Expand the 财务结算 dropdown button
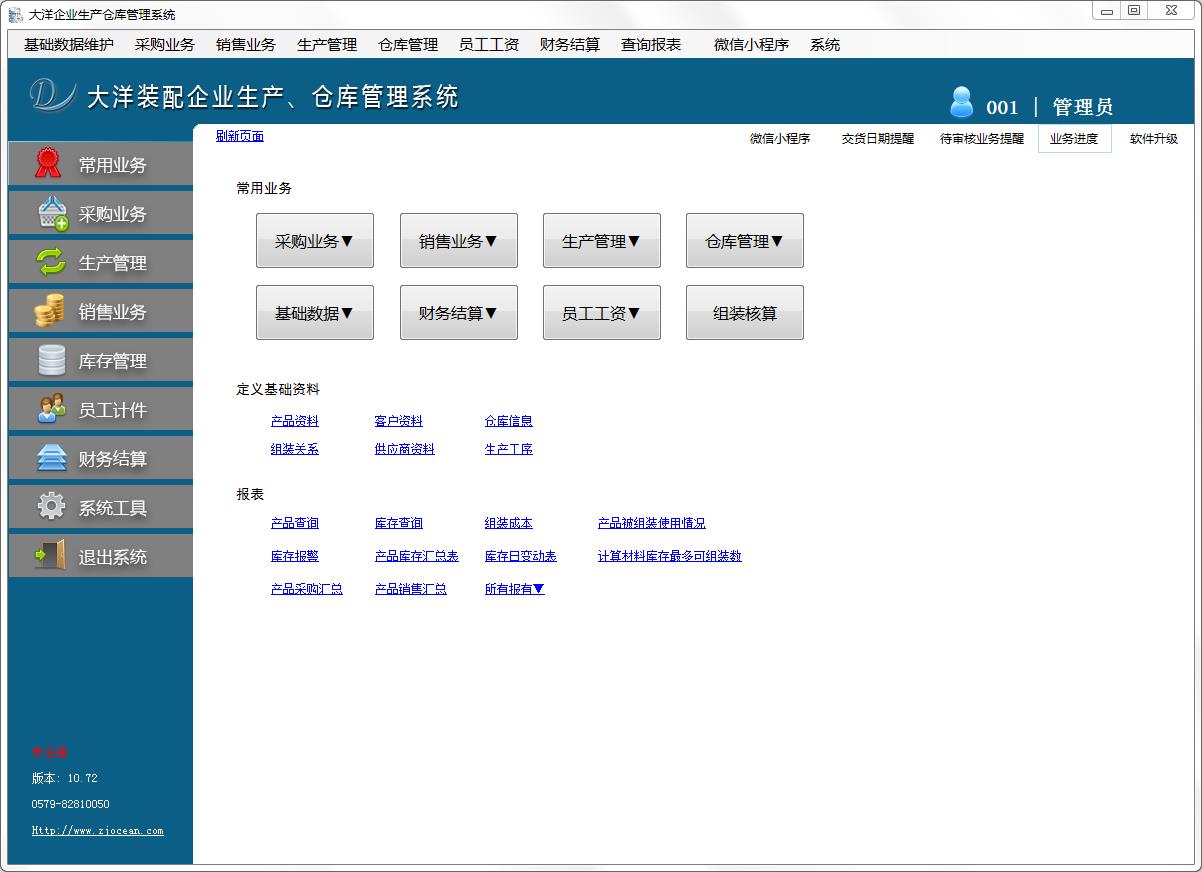Image resolution: width=1202 pixels, height=872 pixels. [x=459, y=312]
